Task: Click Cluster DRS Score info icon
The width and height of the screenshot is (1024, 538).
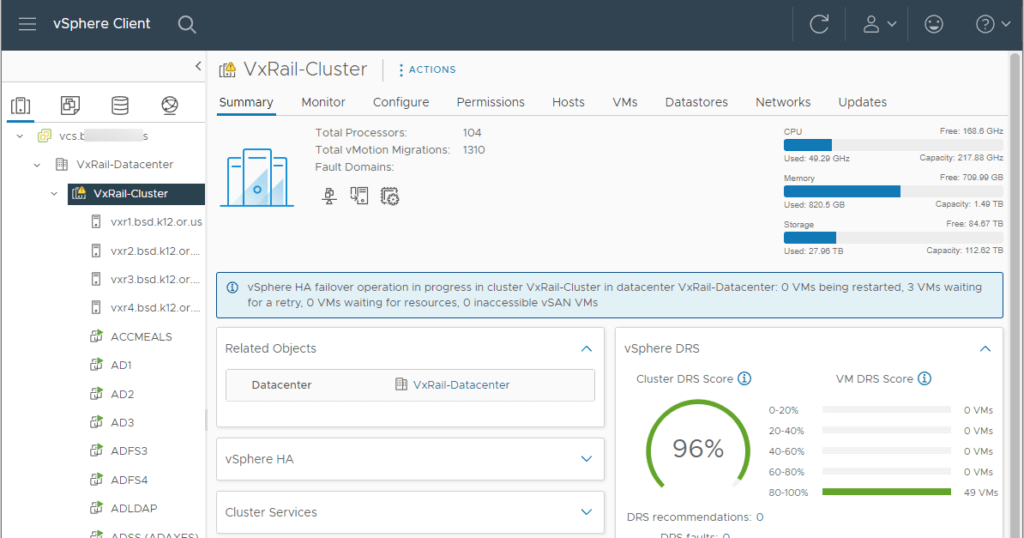Action: 744,379
